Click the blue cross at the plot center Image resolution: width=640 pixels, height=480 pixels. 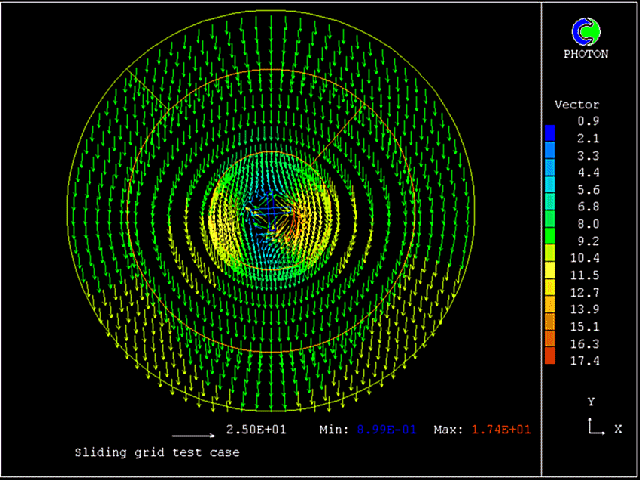(269, 211)
